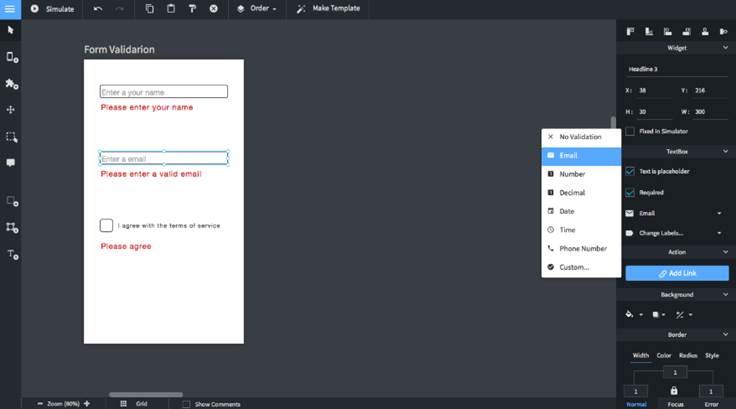Click the Add Link button
This screenshot has width=736, height=409.
(x=677, y=273)
